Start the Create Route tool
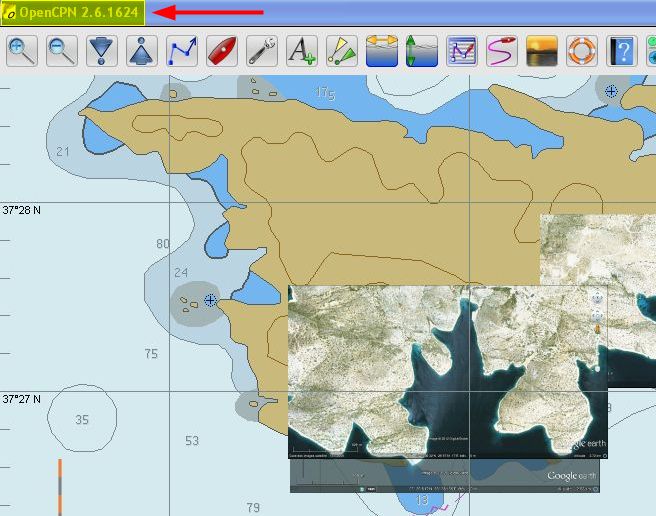656x516 pixels. coord(182,51)
